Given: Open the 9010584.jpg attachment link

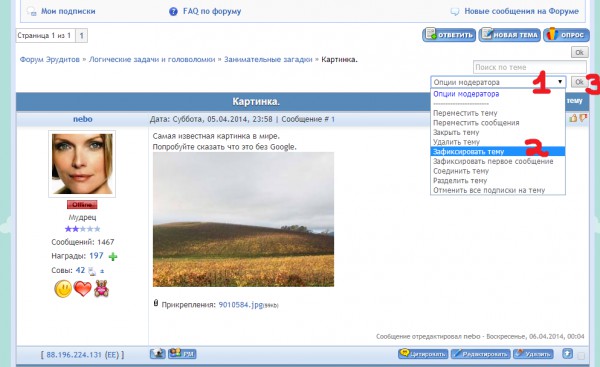Looking at the screenshot, I should click(241, 305).
